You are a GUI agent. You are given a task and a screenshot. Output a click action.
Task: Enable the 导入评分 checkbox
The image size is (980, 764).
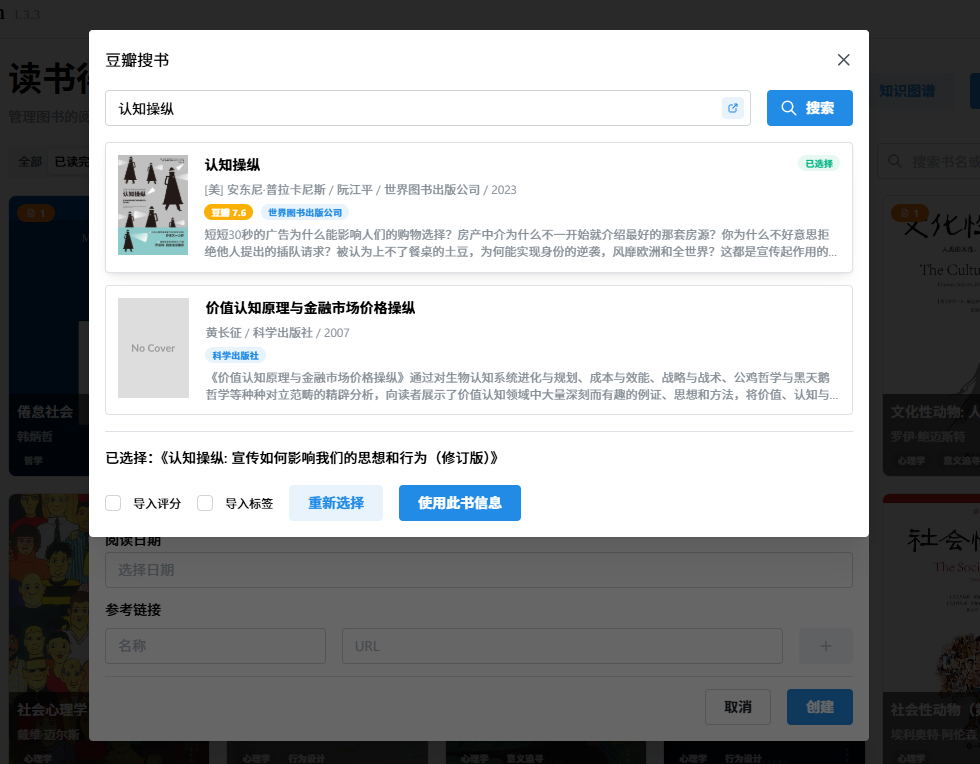tap(113, 503)
